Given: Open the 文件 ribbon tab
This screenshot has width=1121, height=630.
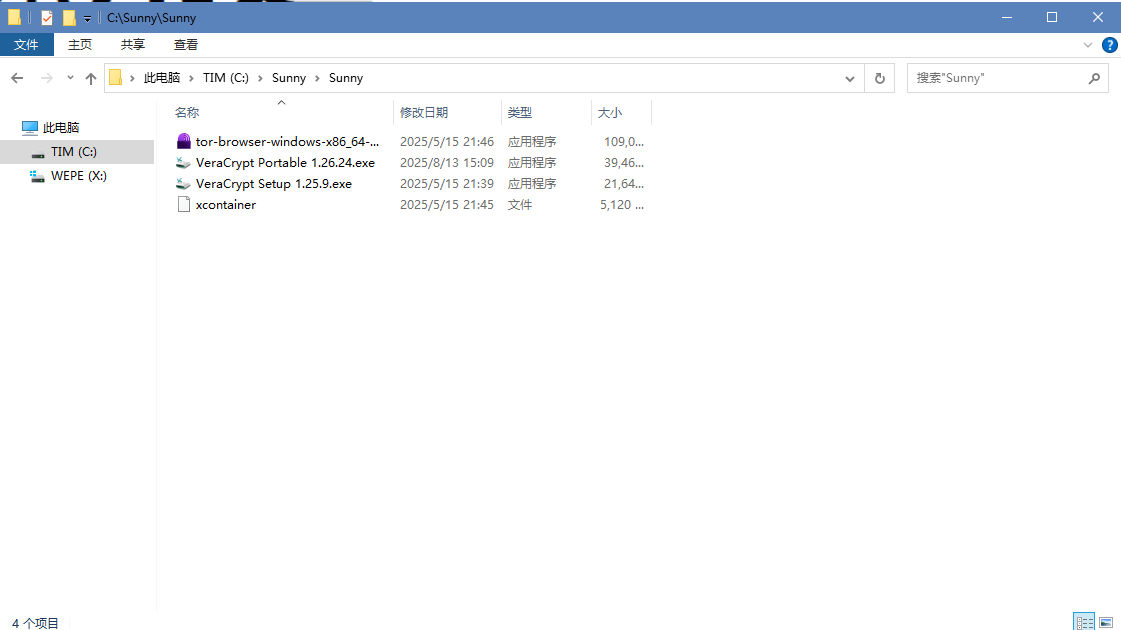Looking at the screenshot, I should [x=26, y=44].
